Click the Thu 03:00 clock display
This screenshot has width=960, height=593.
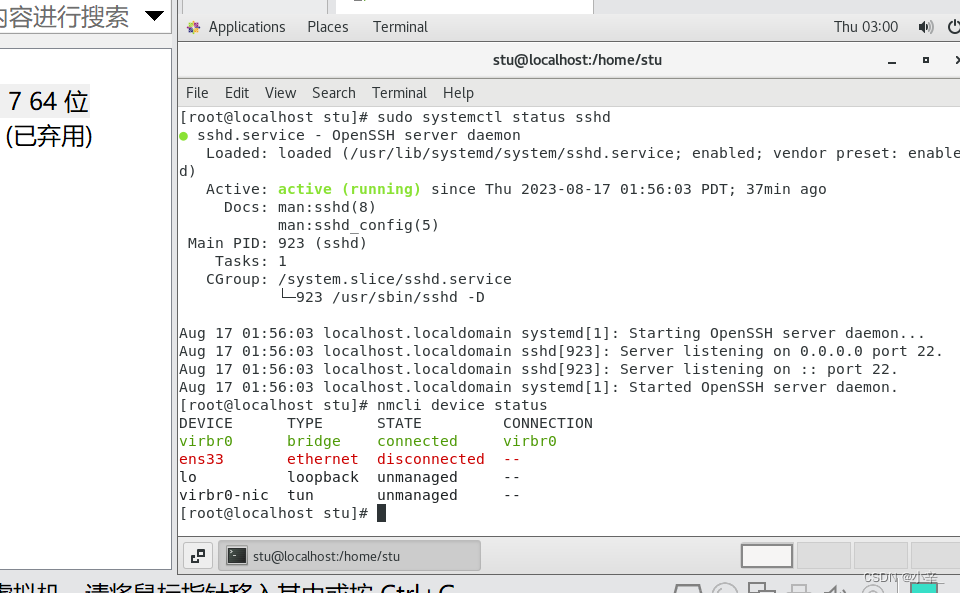coord(865,27)
